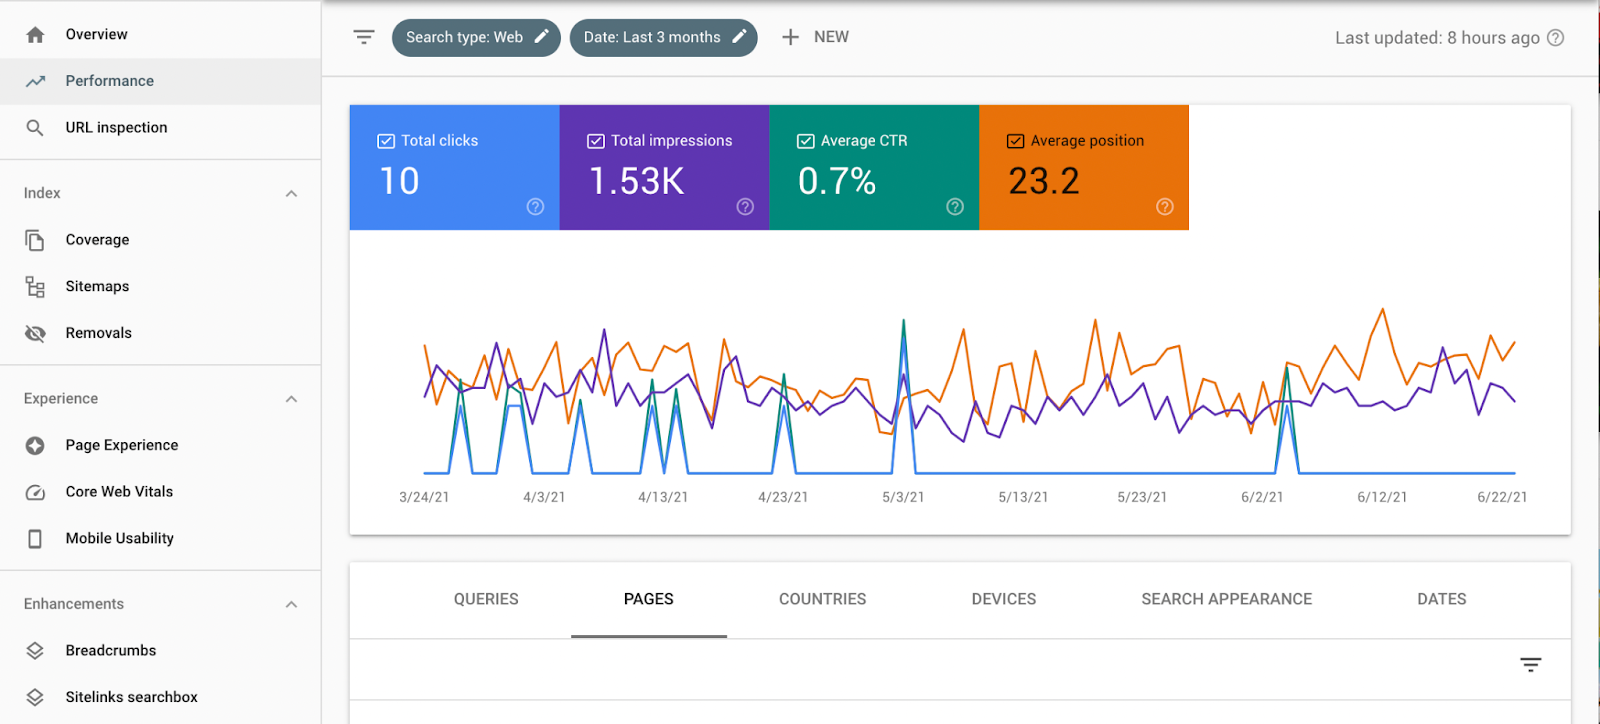Click the Experience section heading
This screenshot has width=1600, height=724.
pyautogui.click(x=61, y=399)
